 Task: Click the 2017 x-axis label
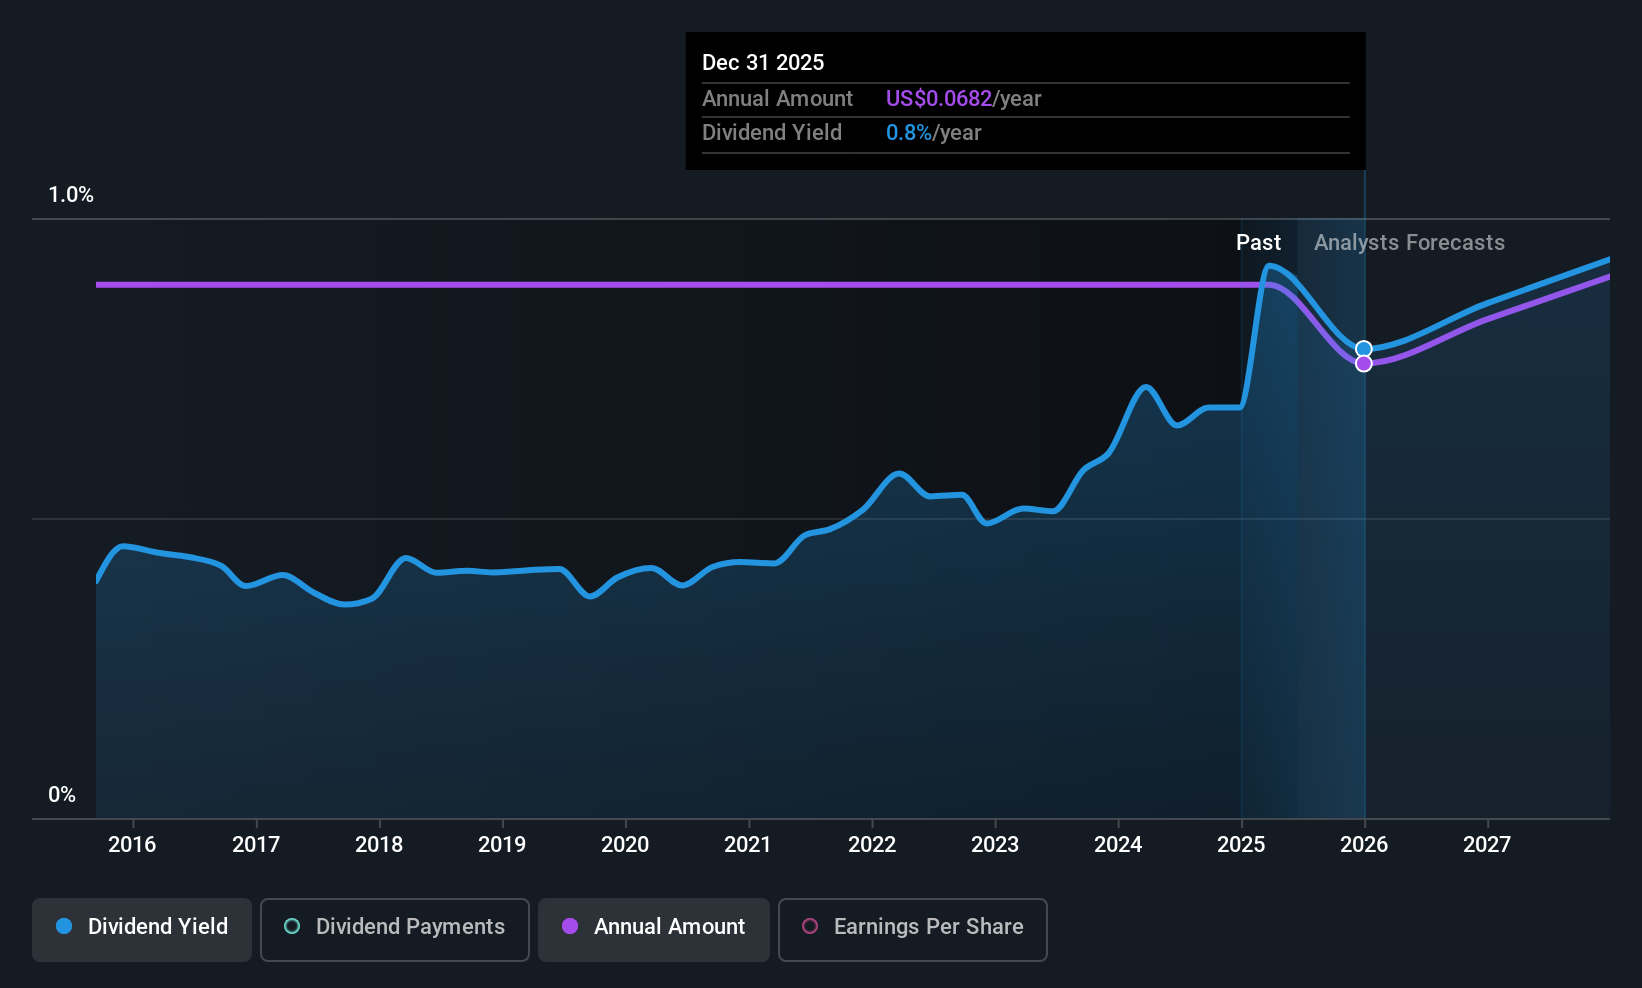(x=256, y=845)
